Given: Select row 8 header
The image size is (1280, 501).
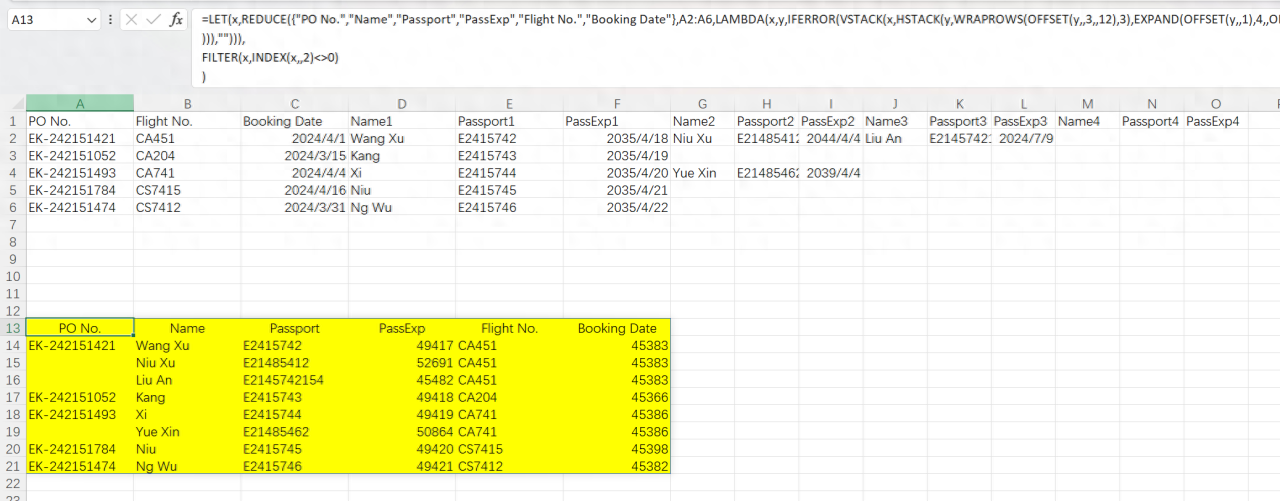Looking at the screenshot, I should (x=12, y=242).
